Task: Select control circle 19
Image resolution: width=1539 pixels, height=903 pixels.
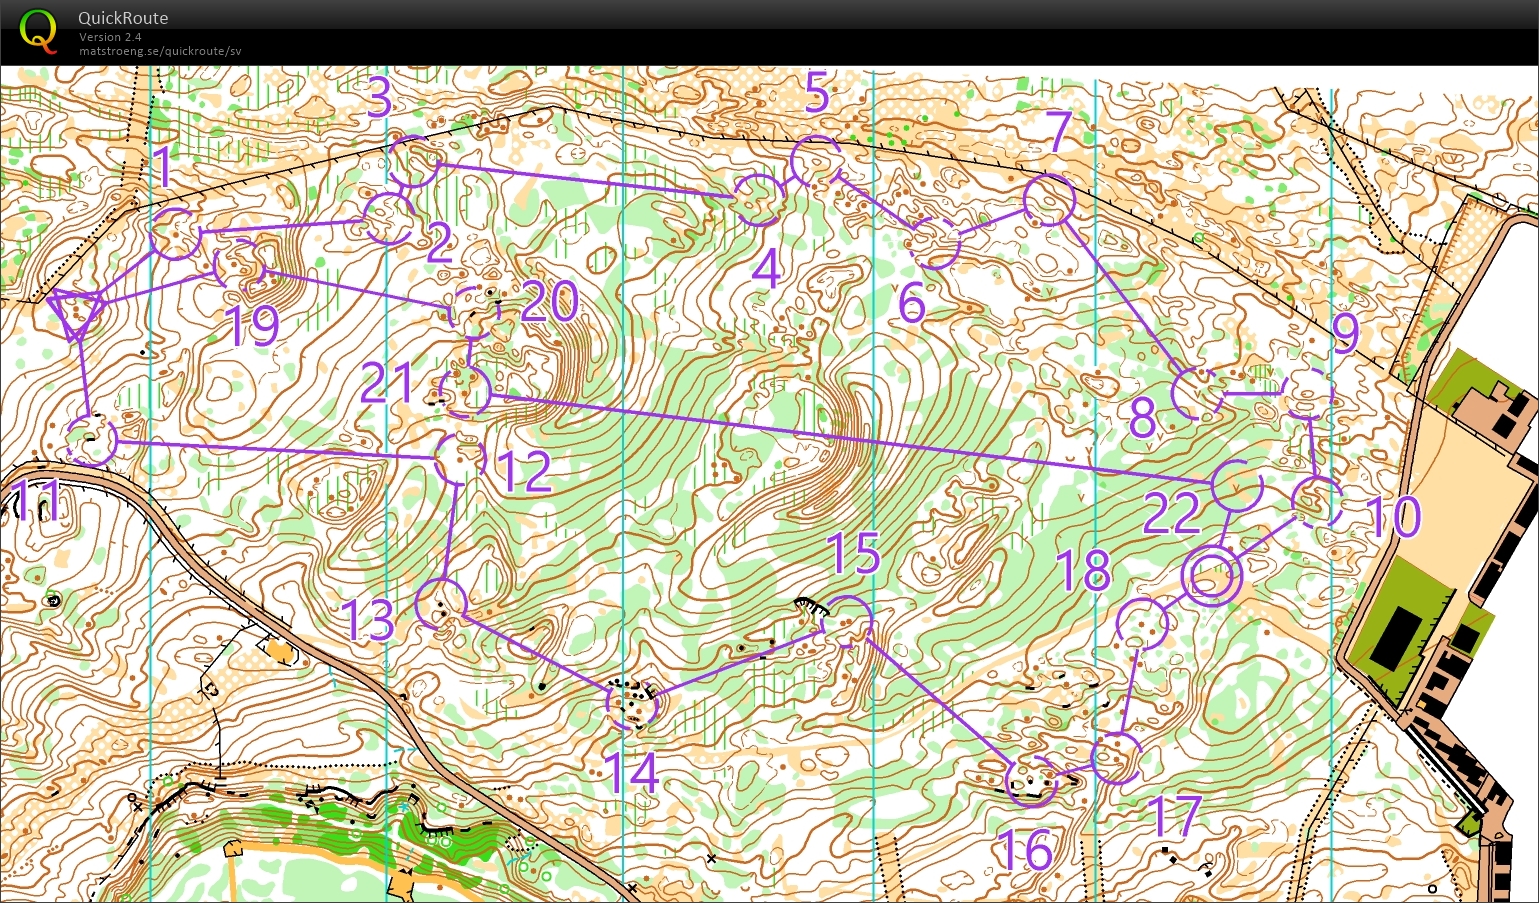Action: click(239, 265)
